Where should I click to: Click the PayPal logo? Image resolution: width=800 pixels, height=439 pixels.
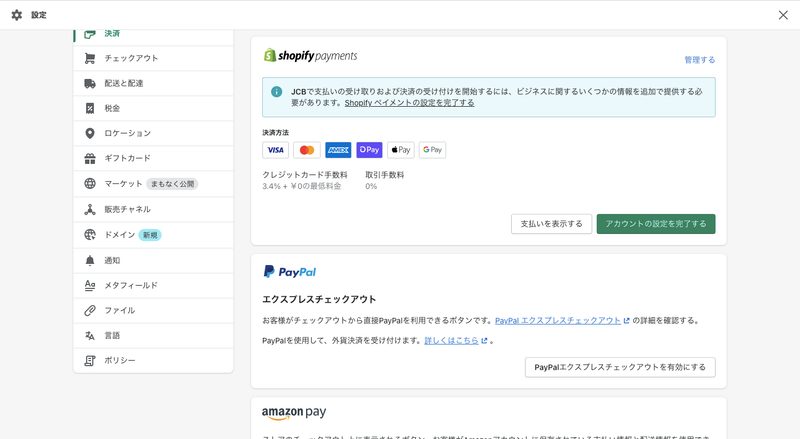[289, 272]
